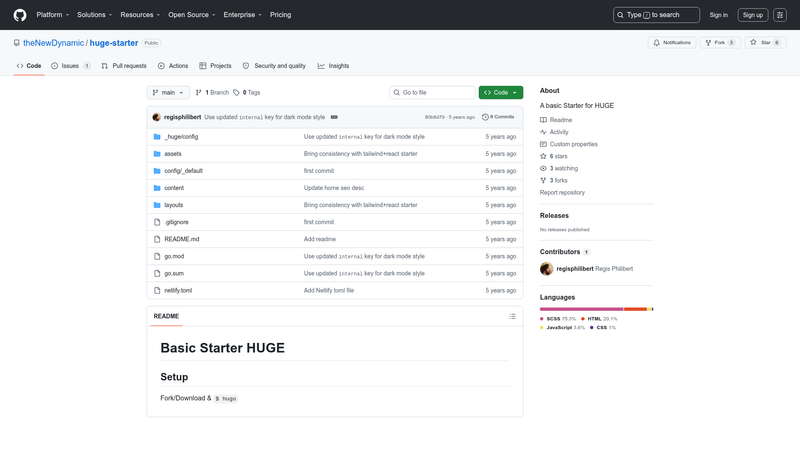Click the tag icon beside 0 Tags
The width and height of the screenshot is (800, 450).
click(x=236, y=92)
